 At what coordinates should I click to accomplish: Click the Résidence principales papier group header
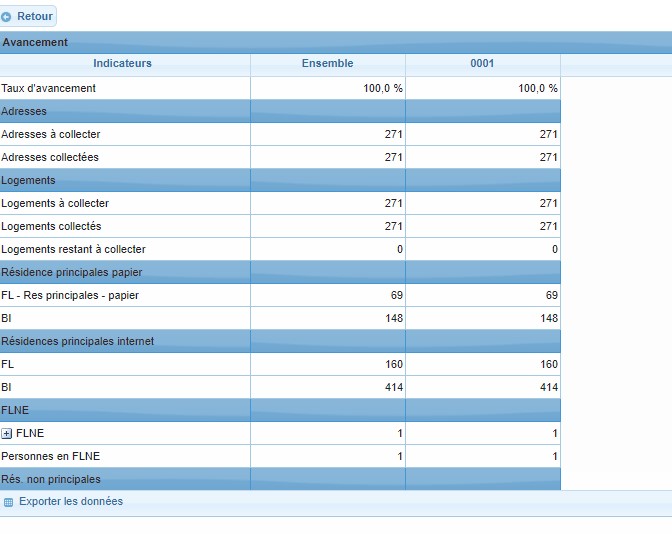click(x=71, y=273)
